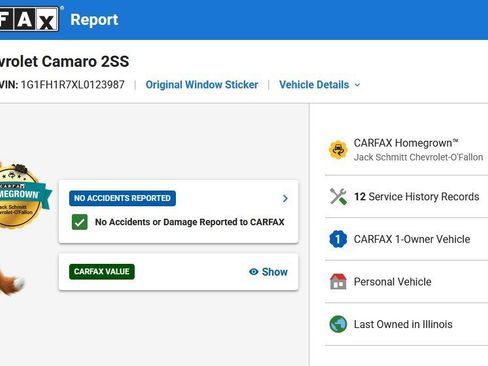Image resolution: width=488 pixels, height=366 pixels.
Task: Open accident details via right chevron
Action: coord(285,199)
